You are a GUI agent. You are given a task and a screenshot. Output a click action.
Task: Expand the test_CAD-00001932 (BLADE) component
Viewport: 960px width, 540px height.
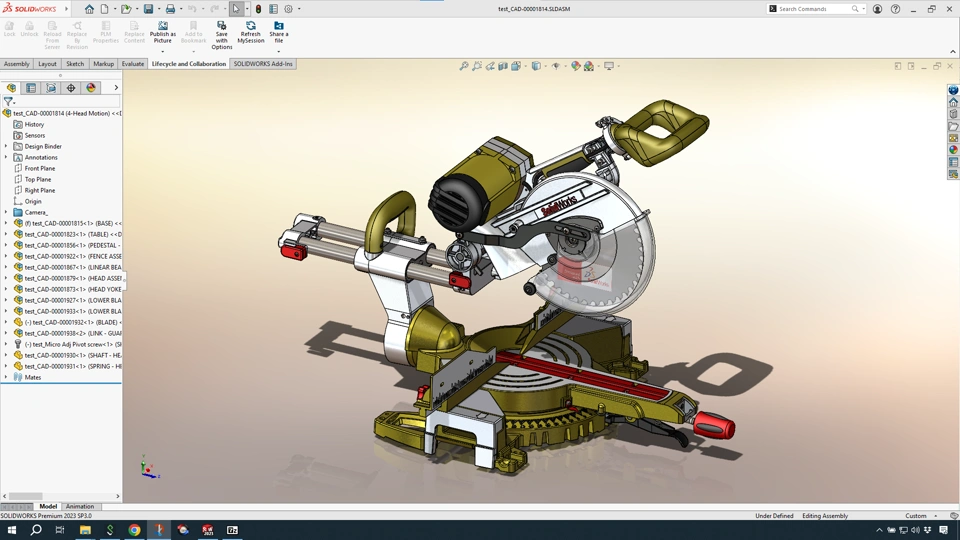click(x=6, y=322)
